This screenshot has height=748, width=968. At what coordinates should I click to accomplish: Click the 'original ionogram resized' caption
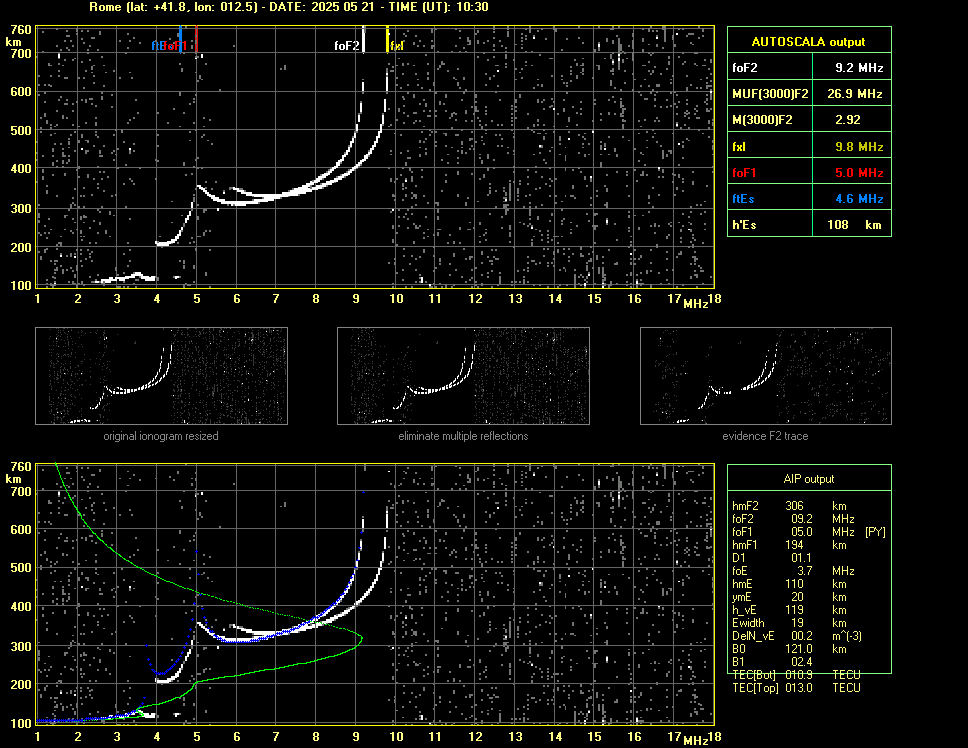click(161, 436)
